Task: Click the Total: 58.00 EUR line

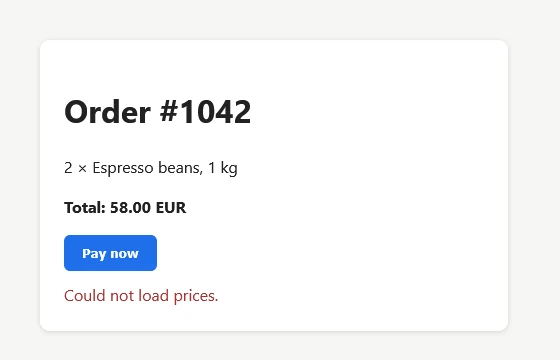Action: tap(125, 208)
